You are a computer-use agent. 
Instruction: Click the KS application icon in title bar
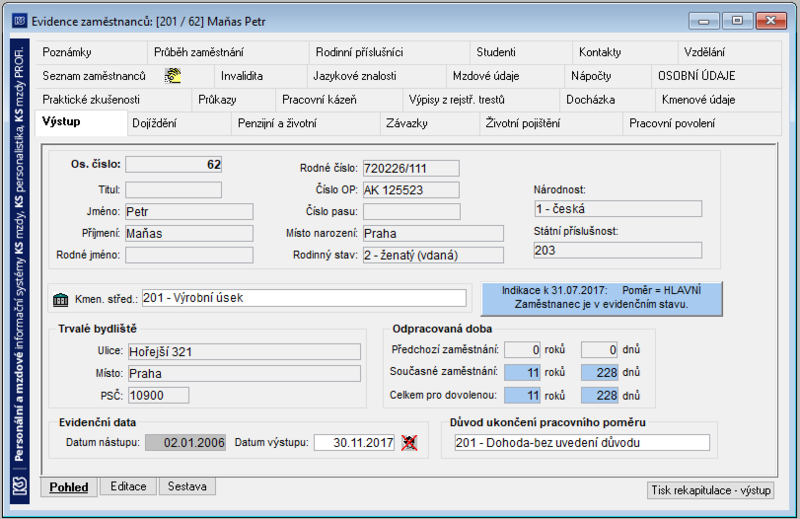tap(19, 21)
